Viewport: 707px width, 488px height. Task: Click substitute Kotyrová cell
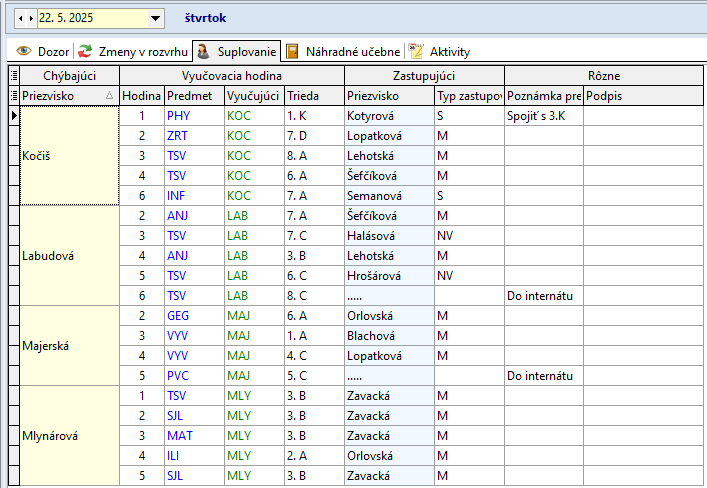(390, 116)
